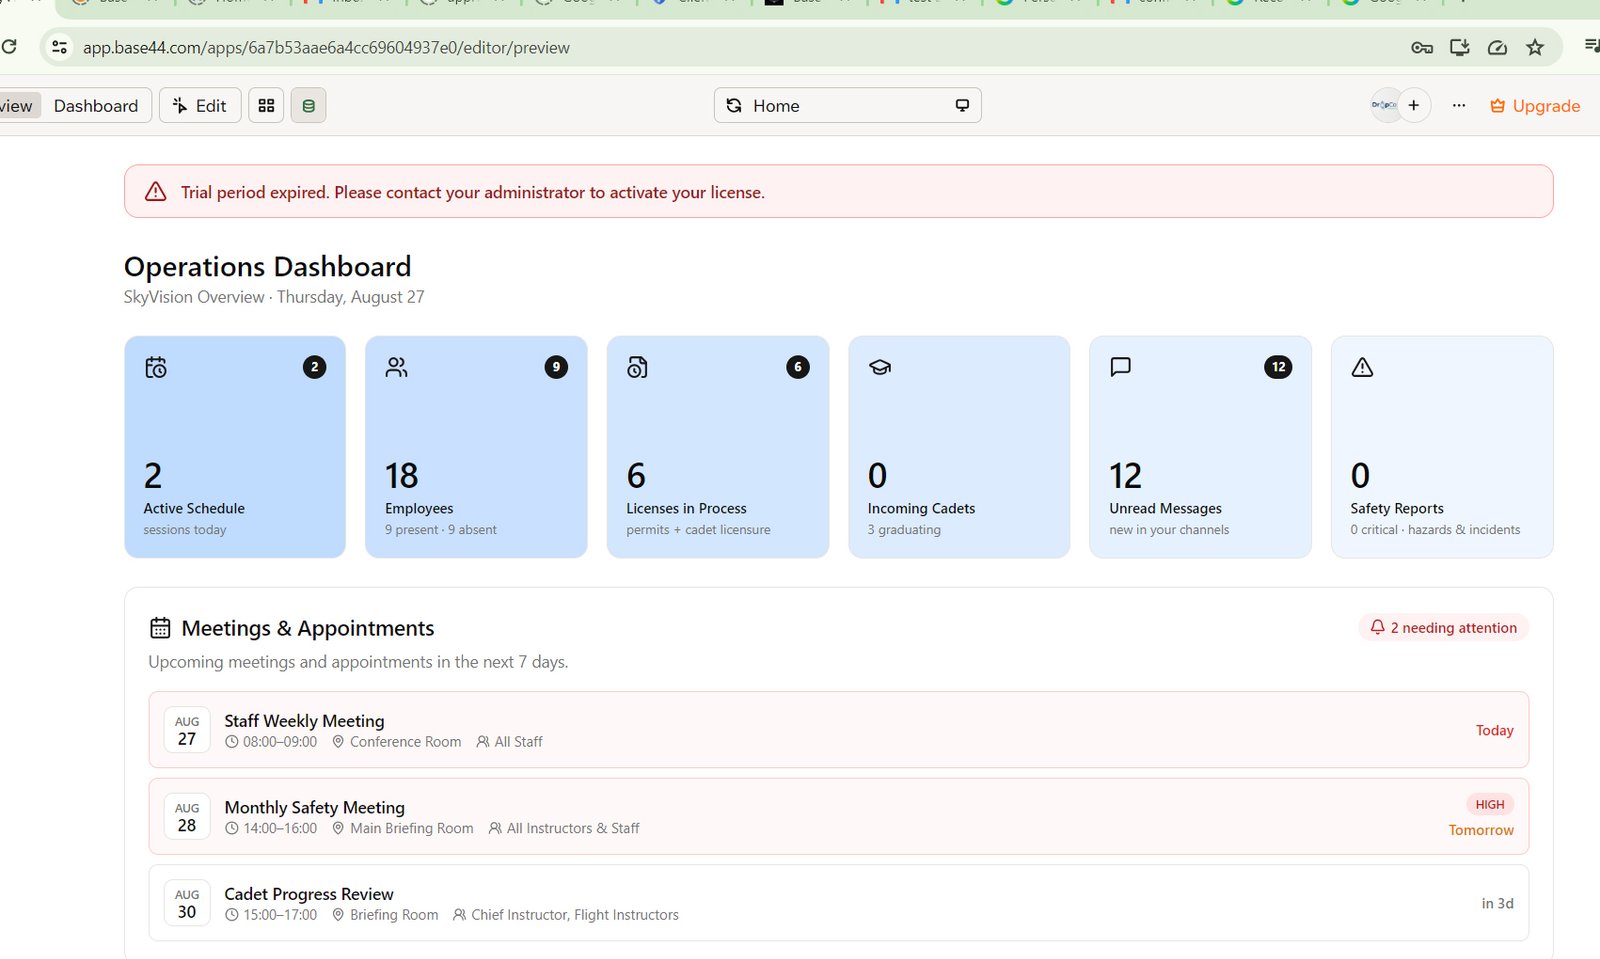Click the trial expired warning triangle icon
Image resolution: width=1600 pixels, height=959 pixels.
[156, 192]
